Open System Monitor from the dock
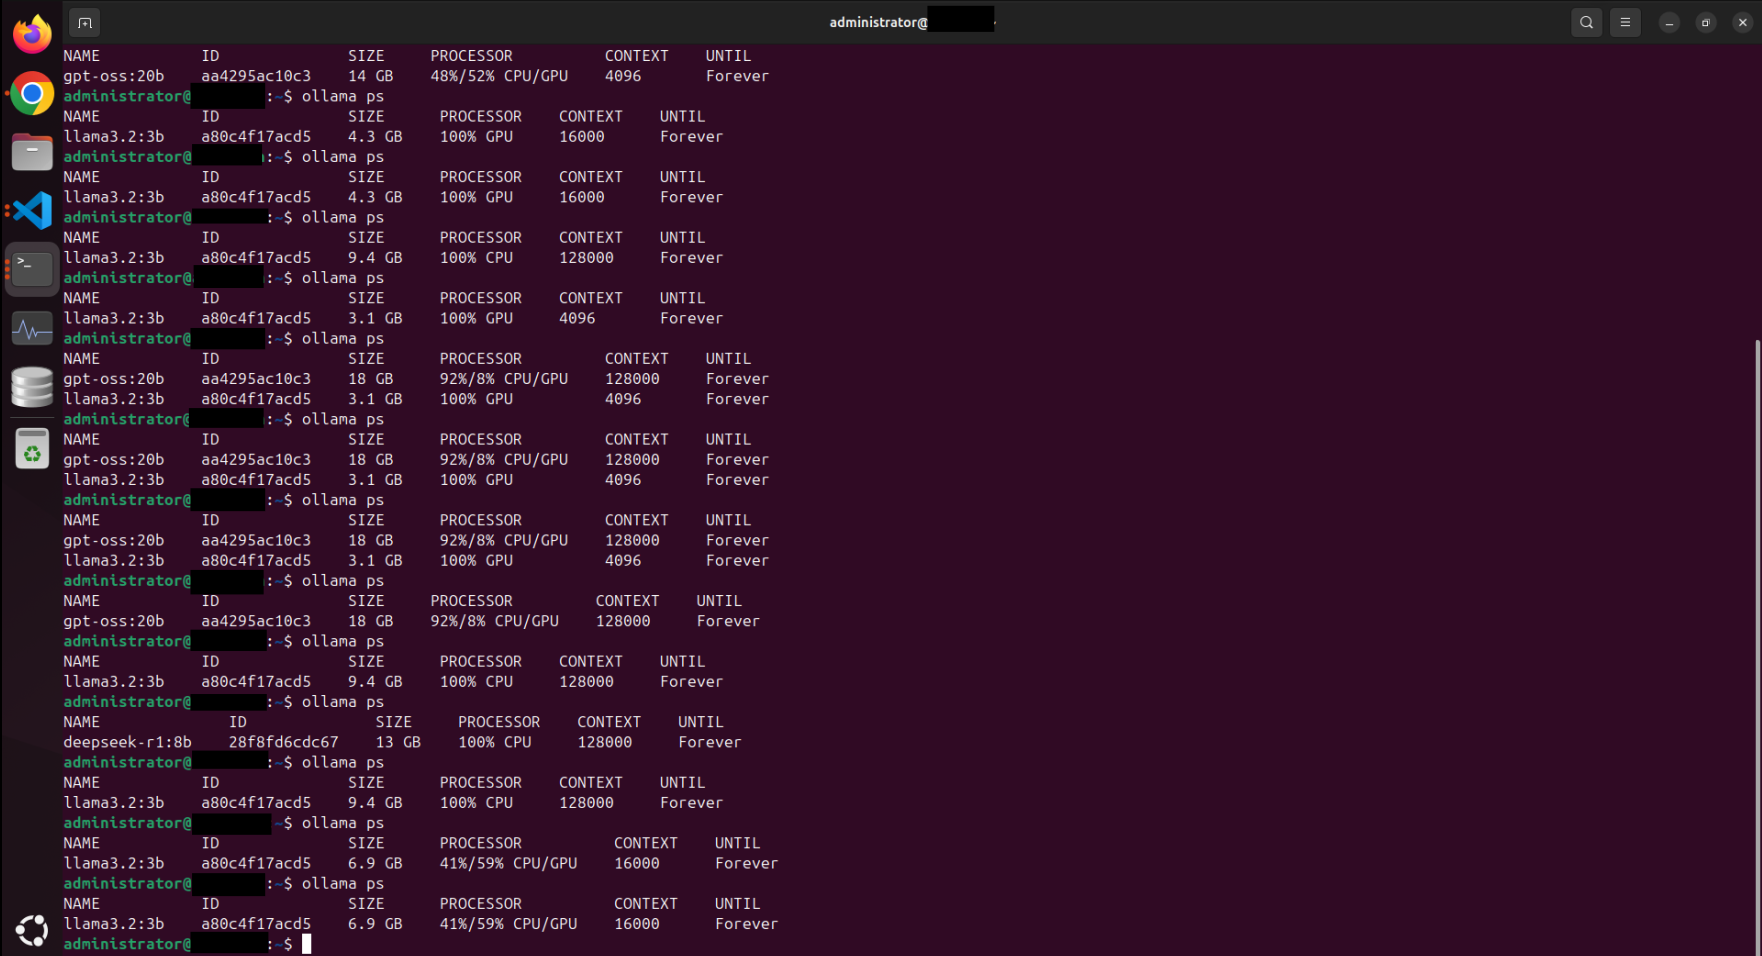Viewport: 1762px width, 956px height. click(x=32, y=328)
